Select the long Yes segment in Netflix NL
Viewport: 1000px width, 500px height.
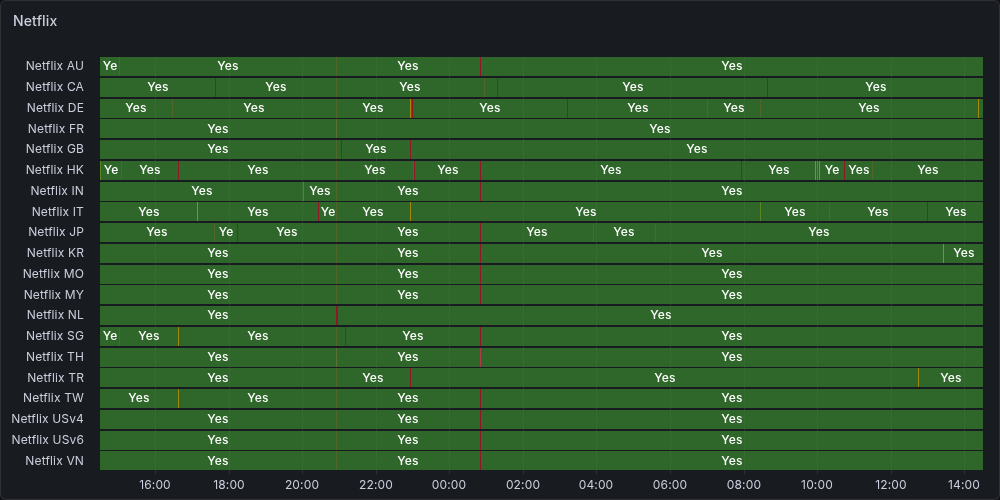tap(660, 315)
